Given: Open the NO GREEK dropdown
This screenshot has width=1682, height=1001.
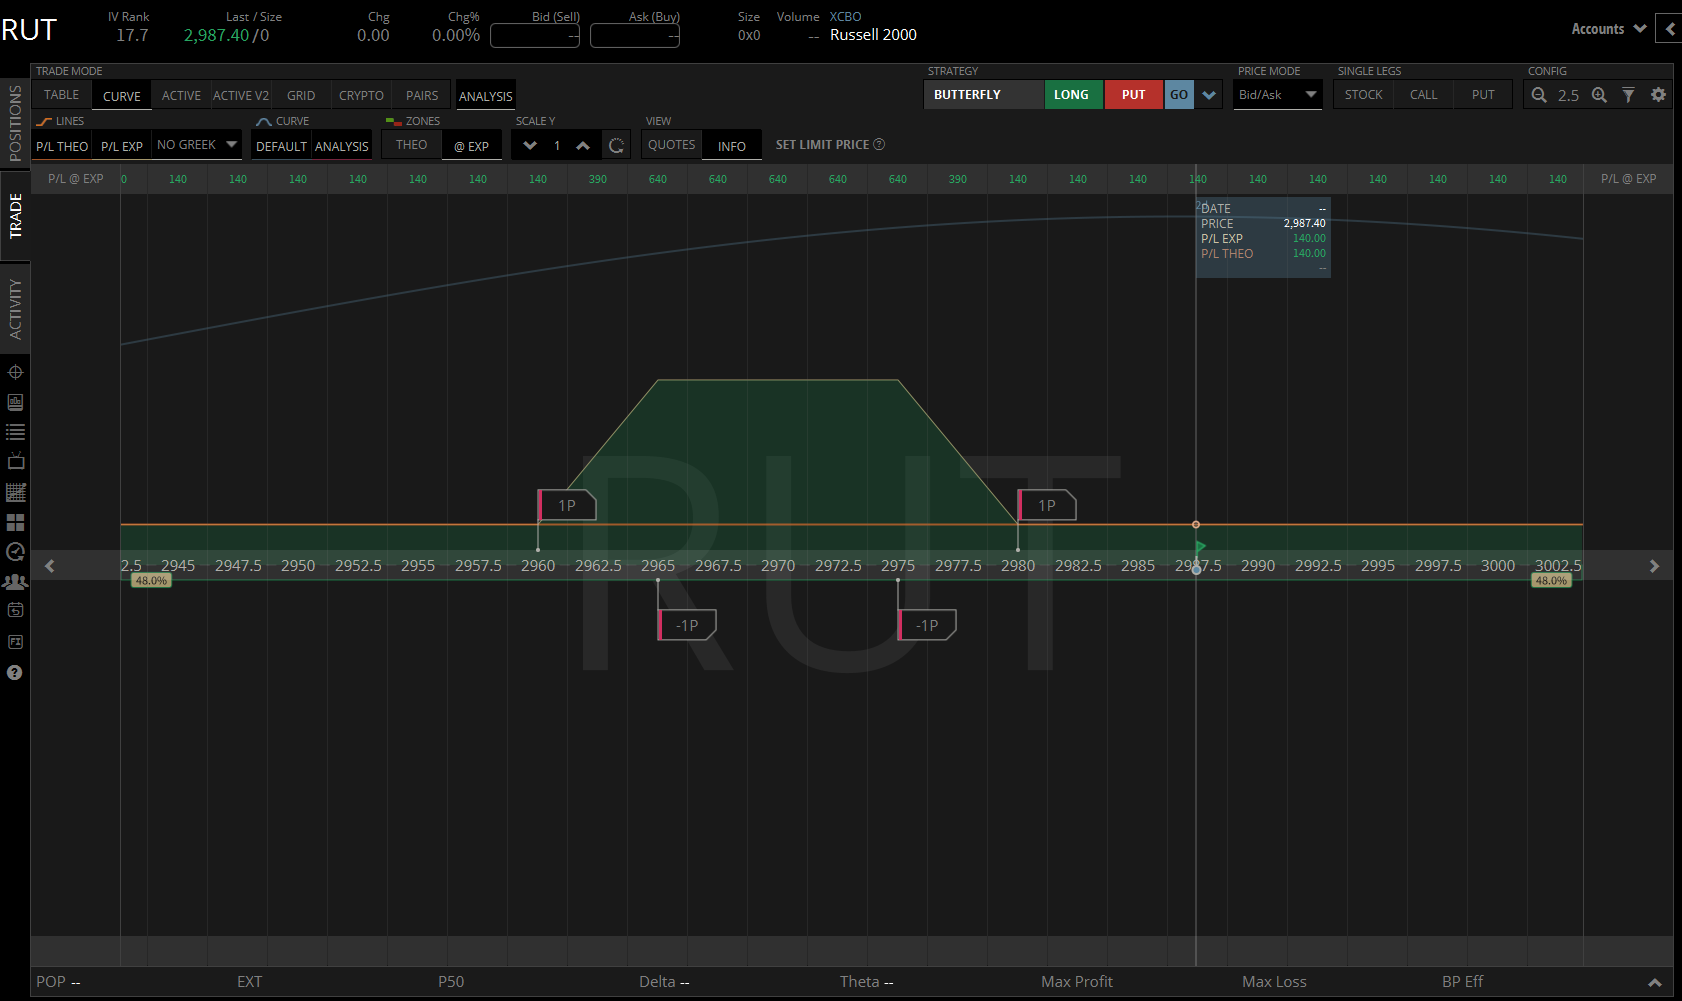Looking at the screenshot, I should click(x=197, y=145).
